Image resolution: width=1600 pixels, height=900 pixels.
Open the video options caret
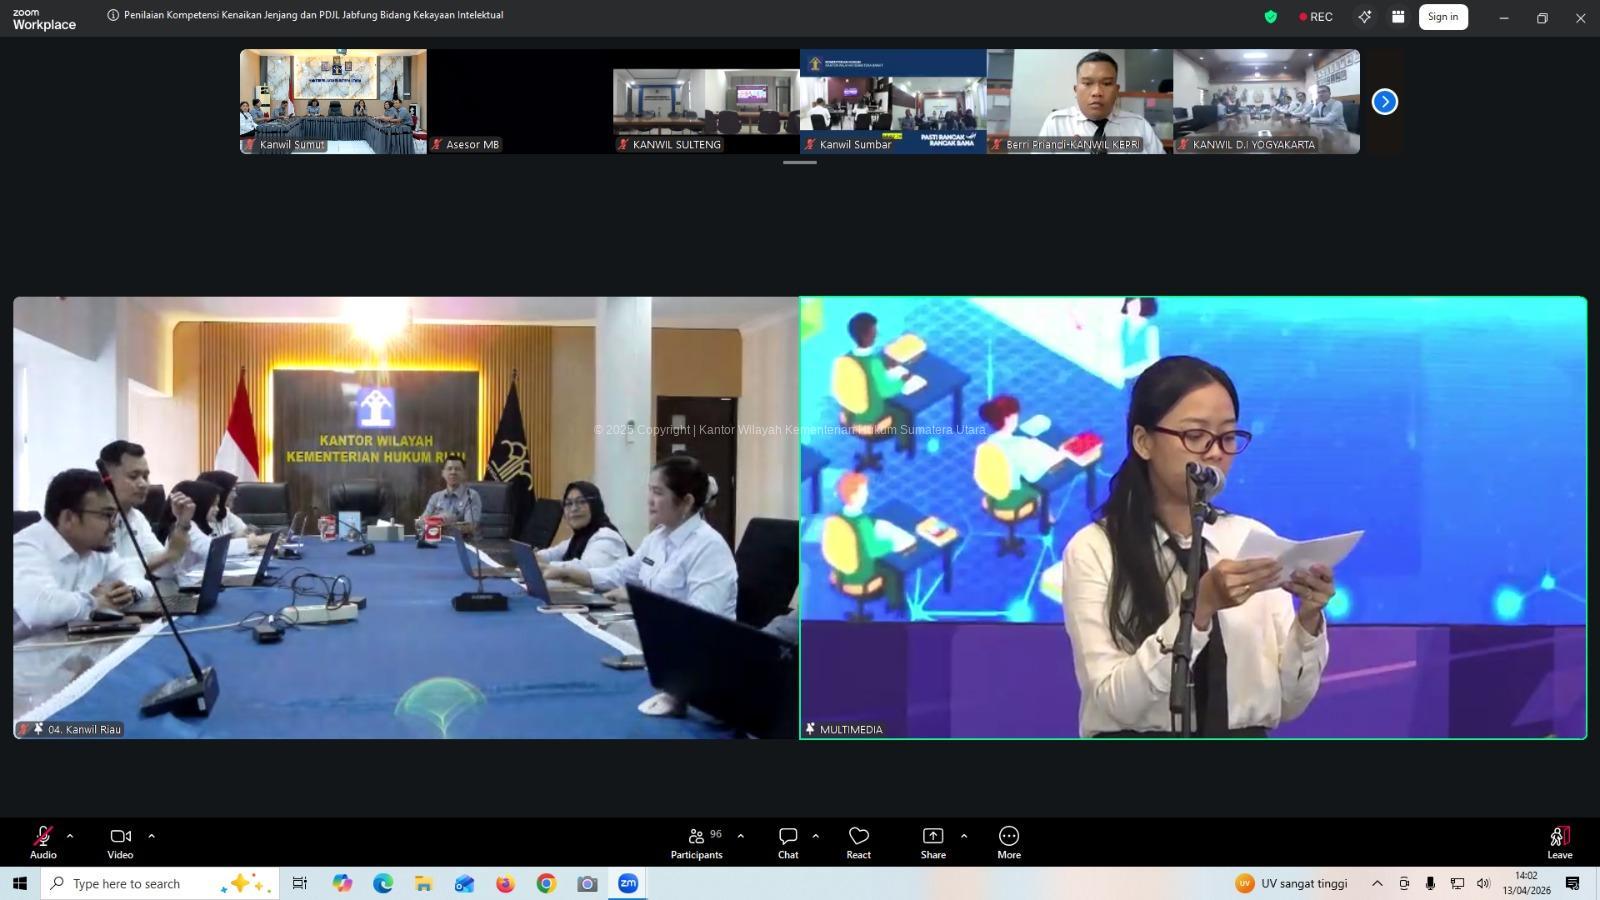point(151,836)
